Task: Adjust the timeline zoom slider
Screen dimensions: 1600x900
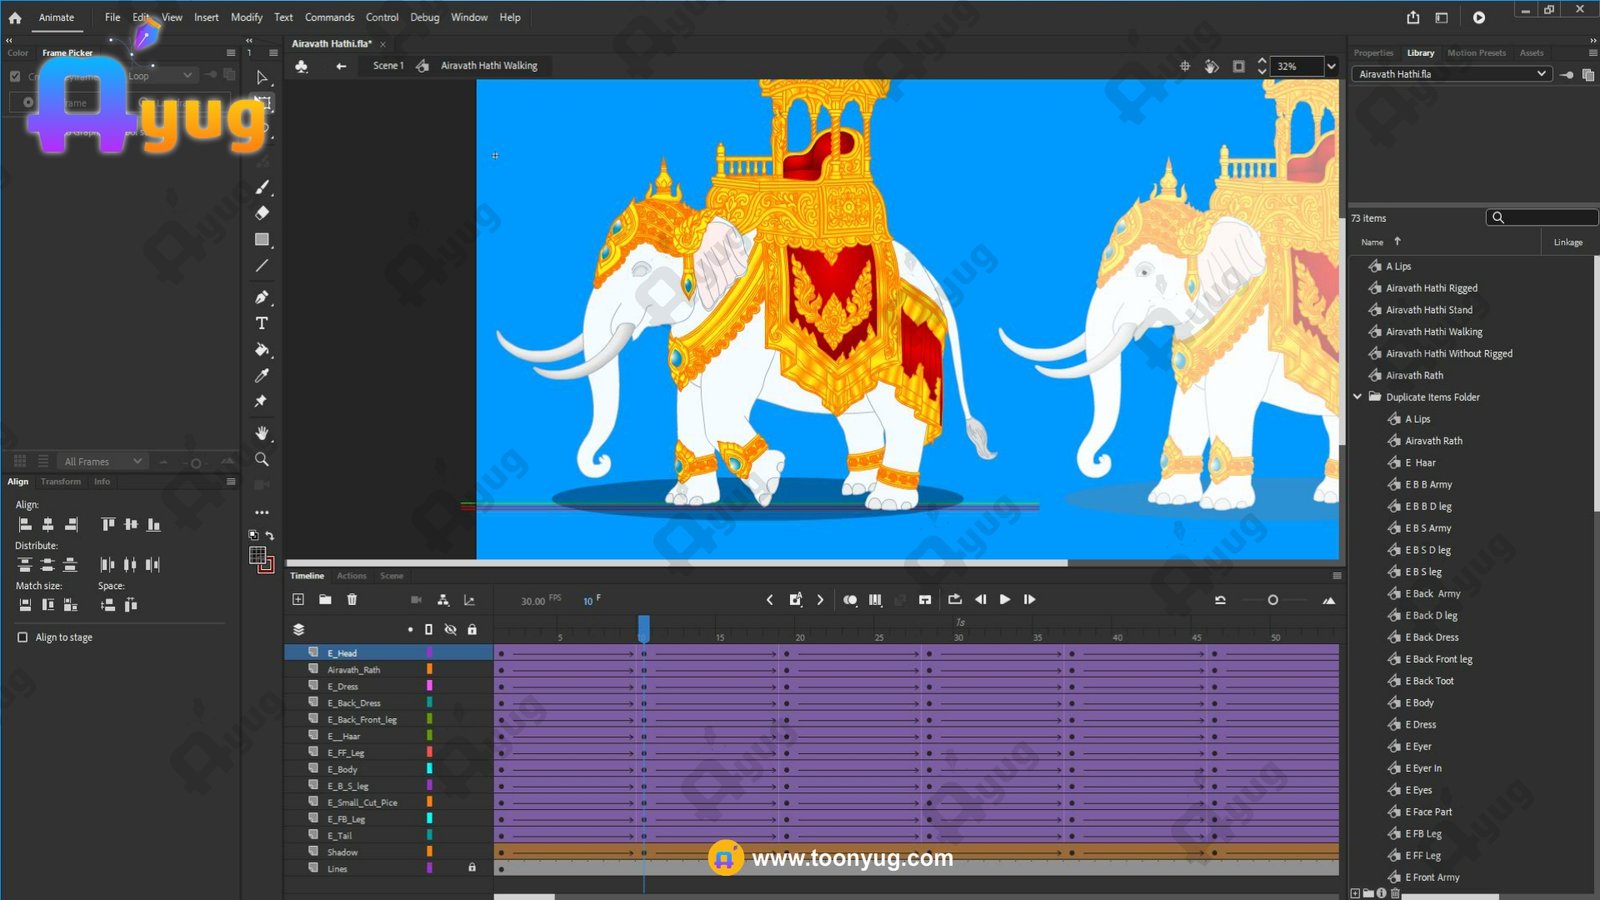Action: (1273, 600)
